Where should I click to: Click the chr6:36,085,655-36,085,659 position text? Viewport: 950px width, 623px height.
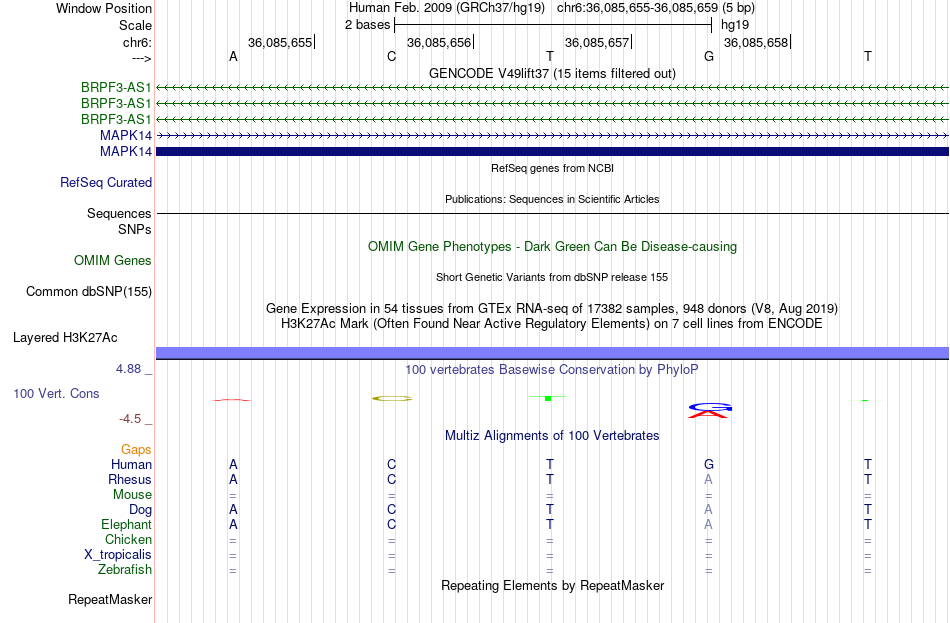pos(637,8)
